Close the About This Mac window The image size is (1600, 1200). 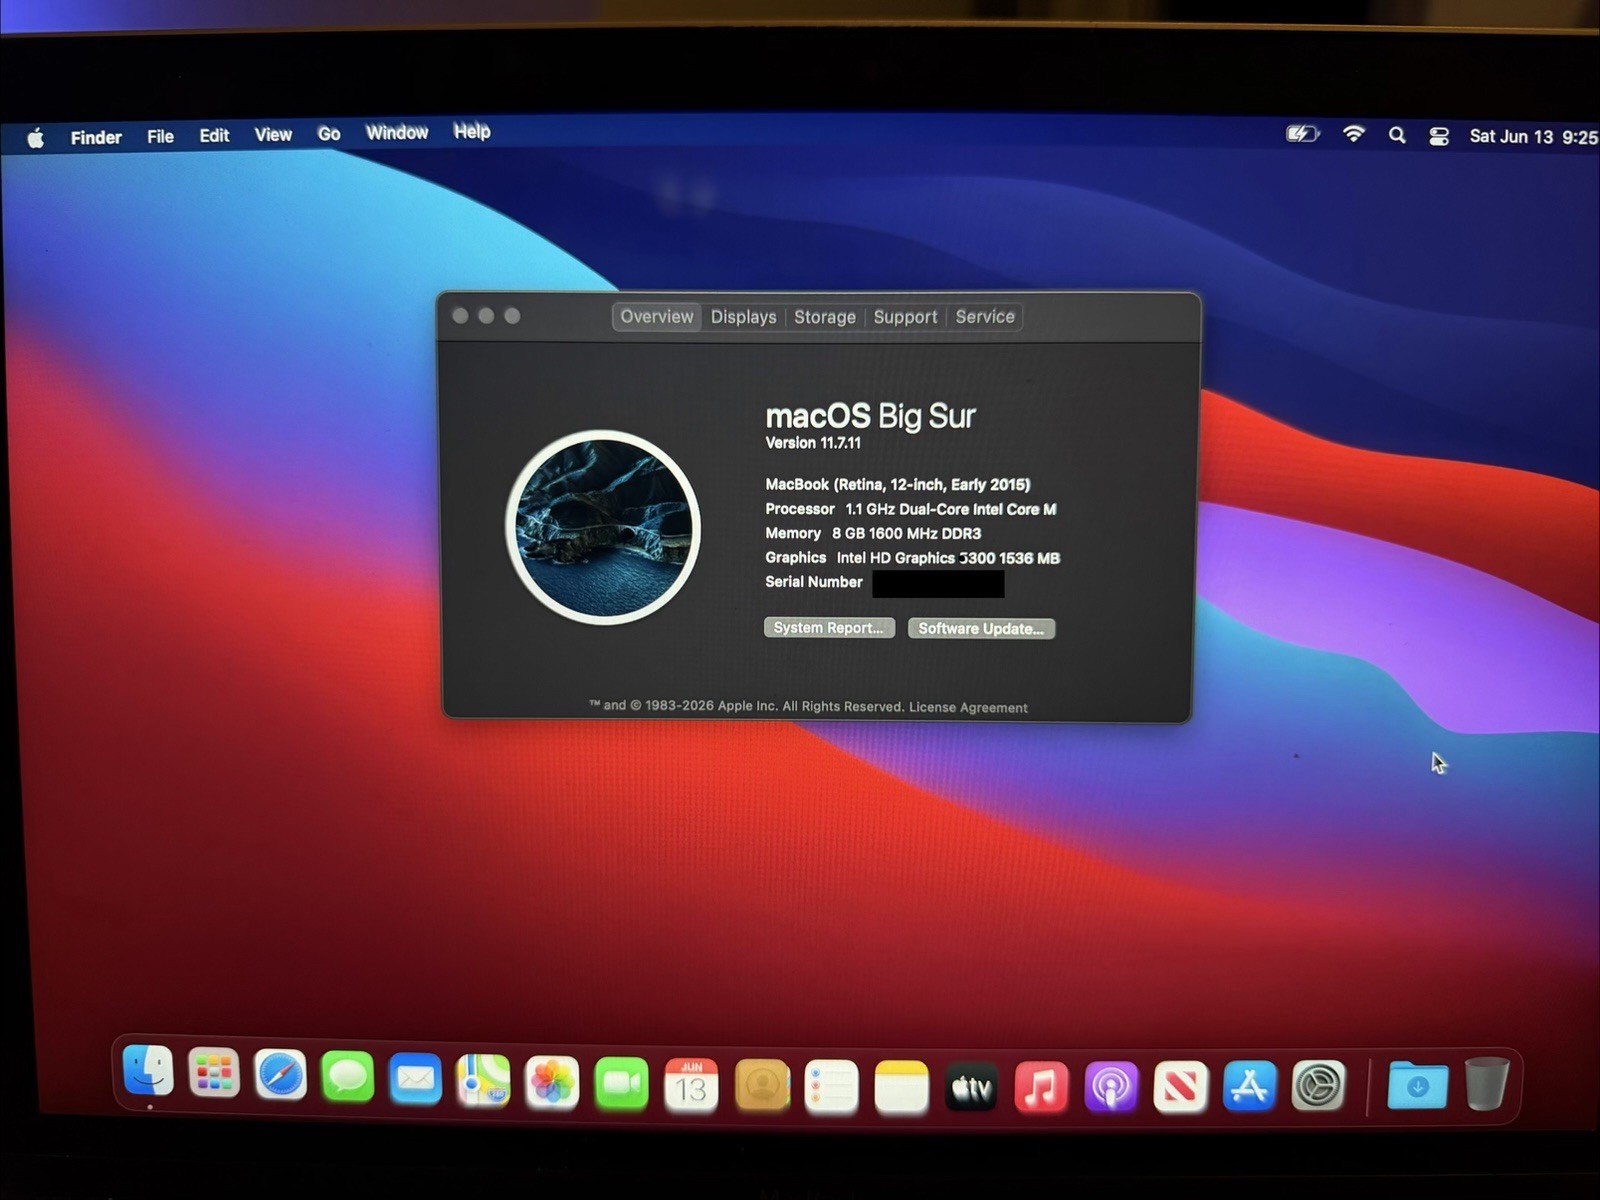tap(460, 316)
